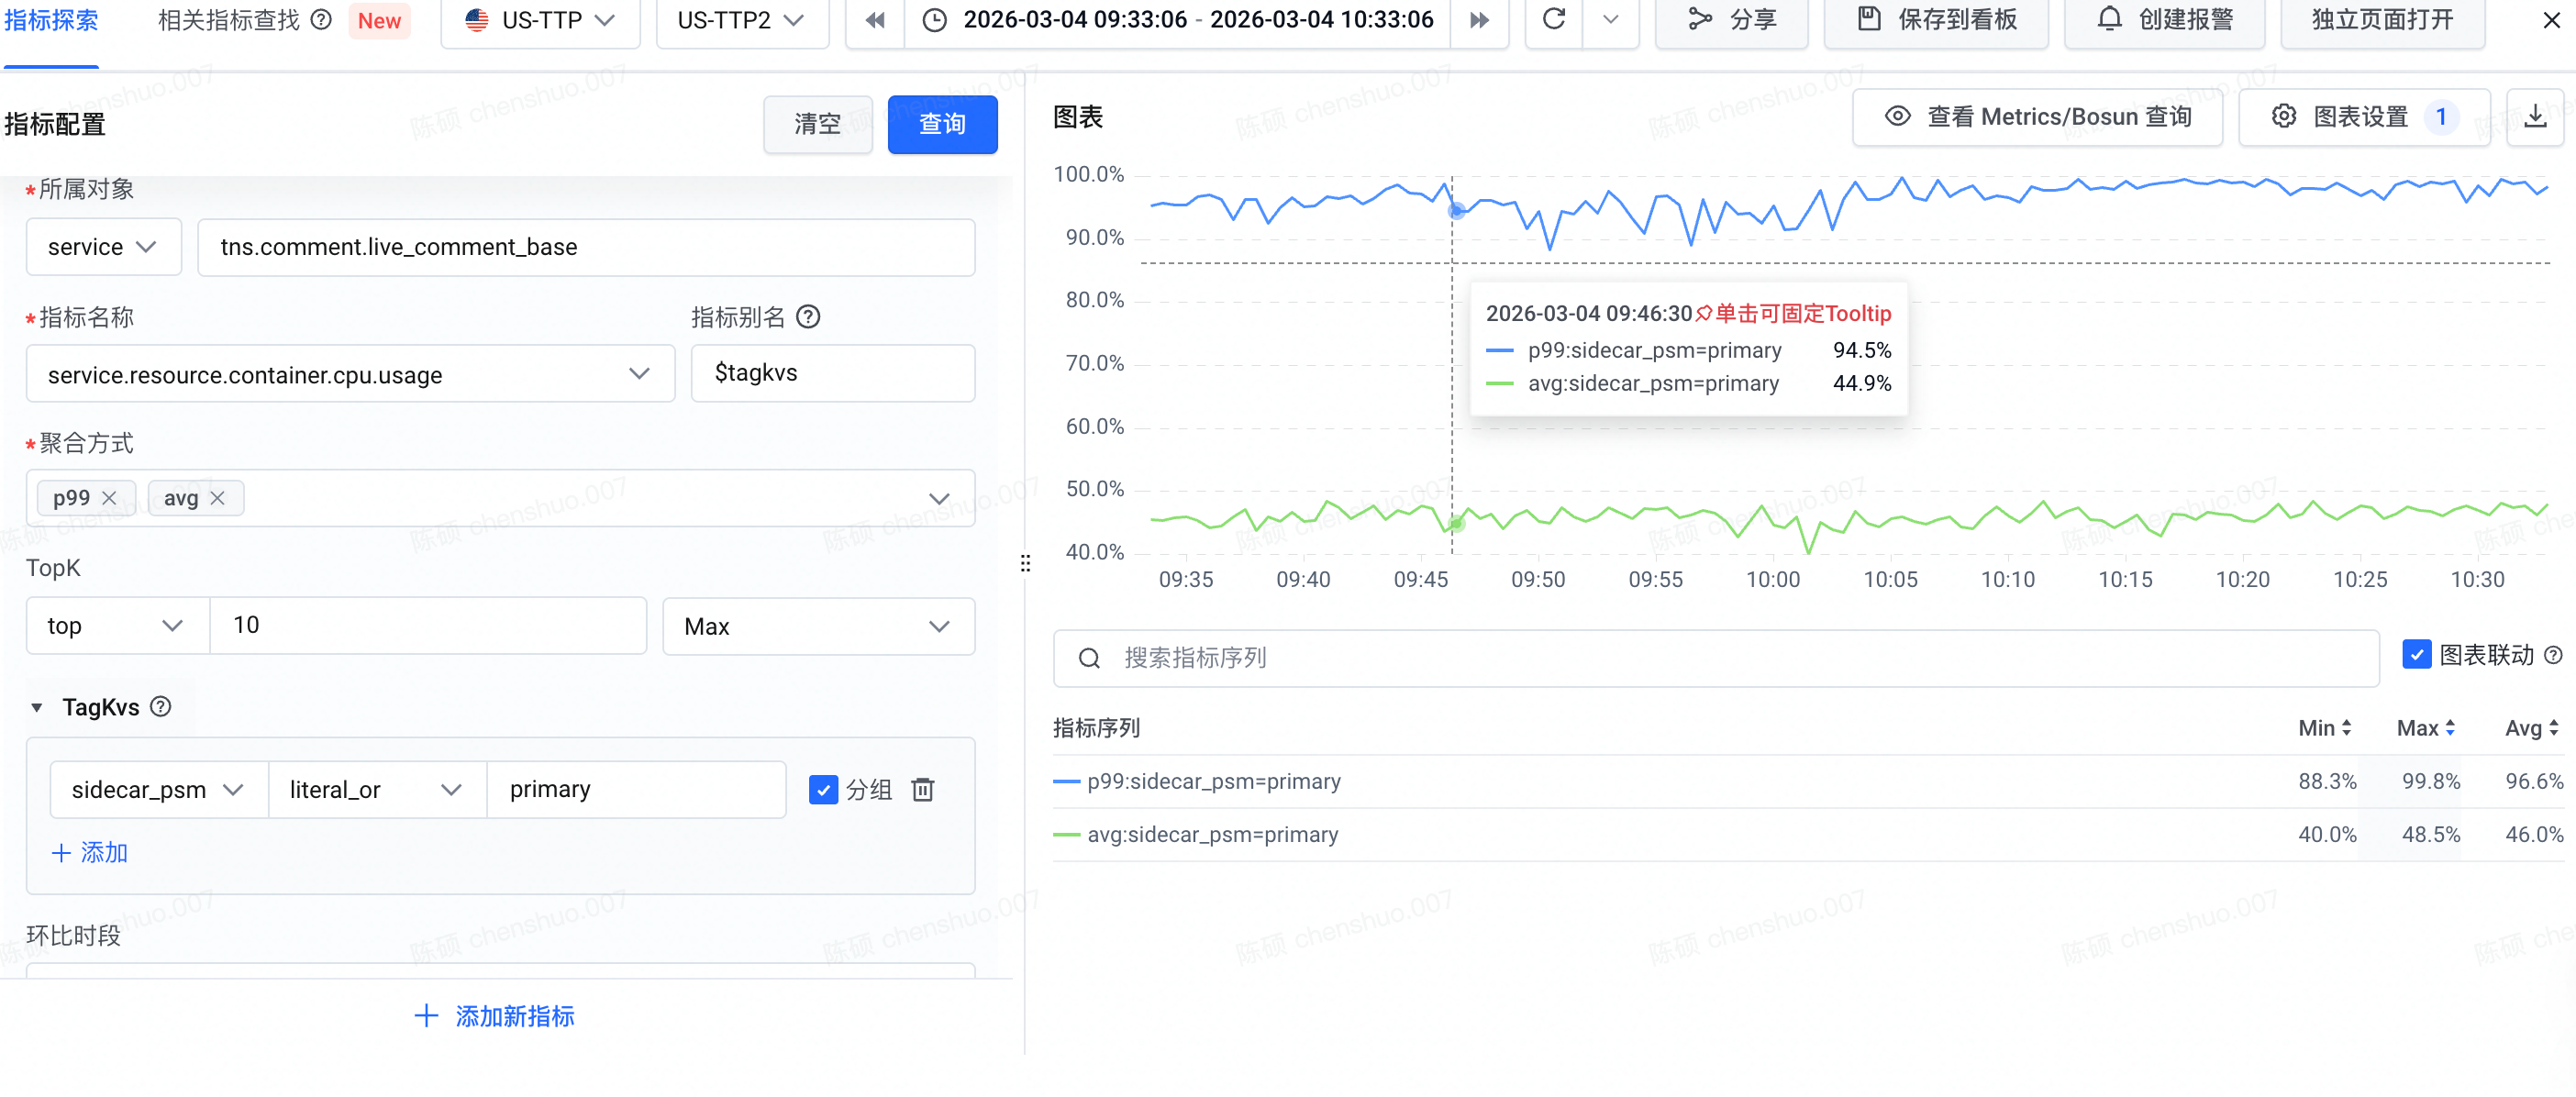This screenshot has width=2576, height=1097.
Task: Enable the 分组 grouping checkbox
Action: (823, 789)
